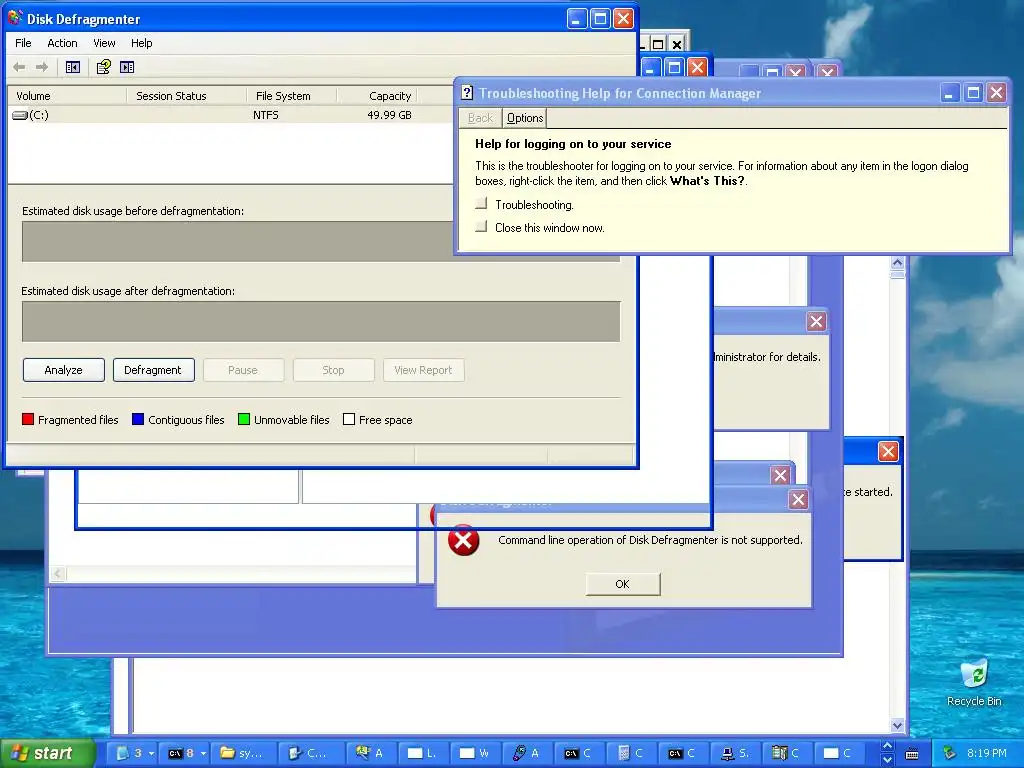Click 'Help for logging on to your service' heading
The image size is (1024, 768).
tap(573, 144)
